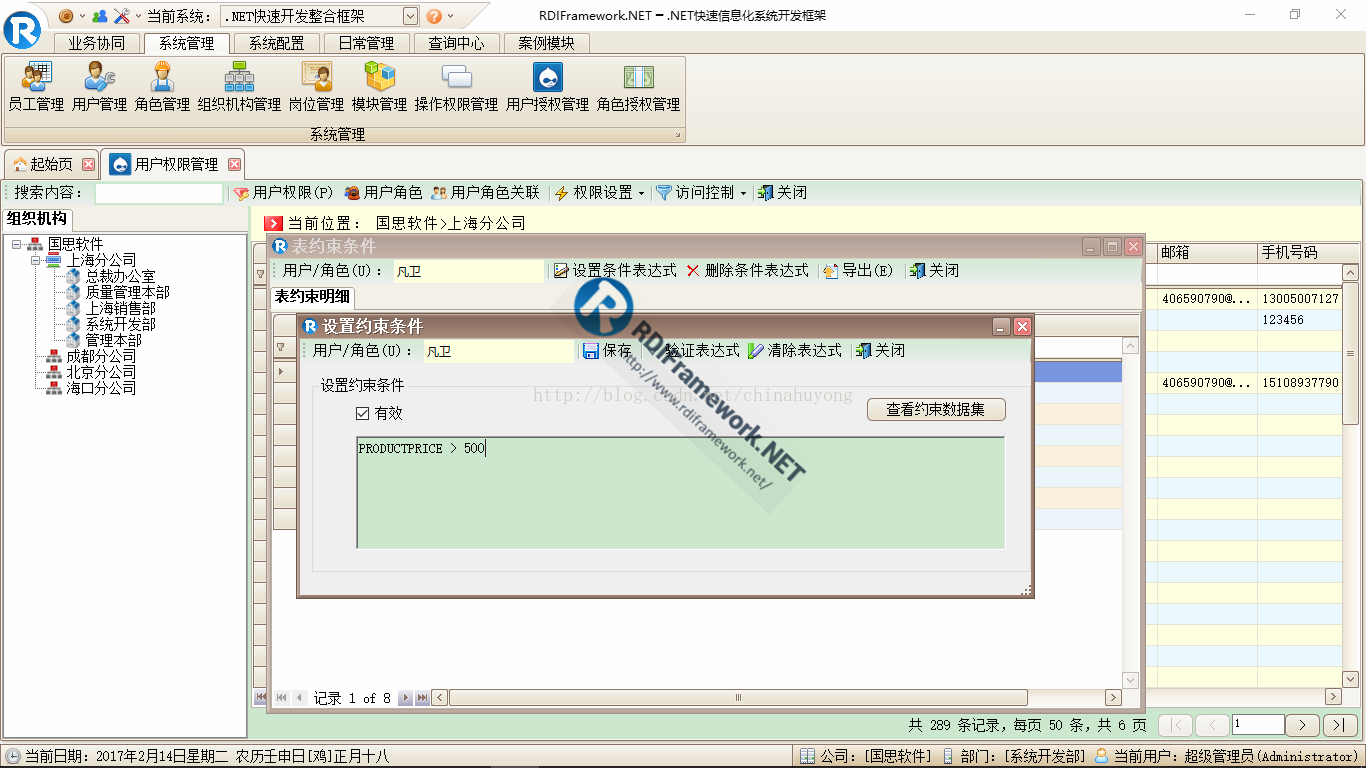Viewport: 1366px width, 768px height.
Task: Switch to the 查询中心 ribbon tab
Action: (456, 43)
